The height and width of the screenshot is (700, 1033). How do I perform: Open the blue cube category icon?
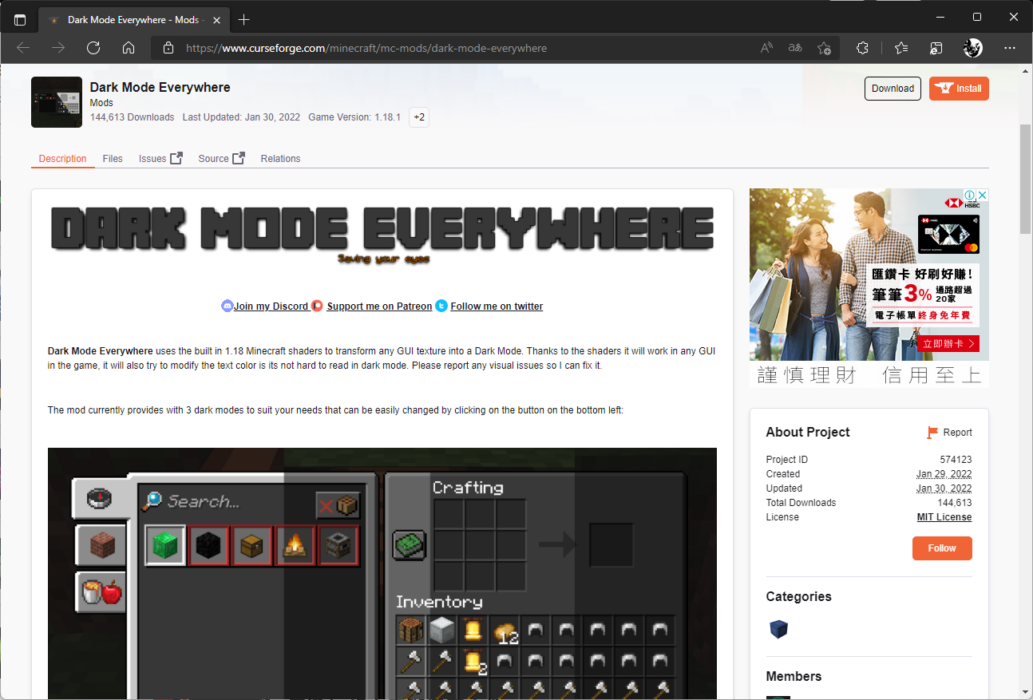tap(778, 629)
